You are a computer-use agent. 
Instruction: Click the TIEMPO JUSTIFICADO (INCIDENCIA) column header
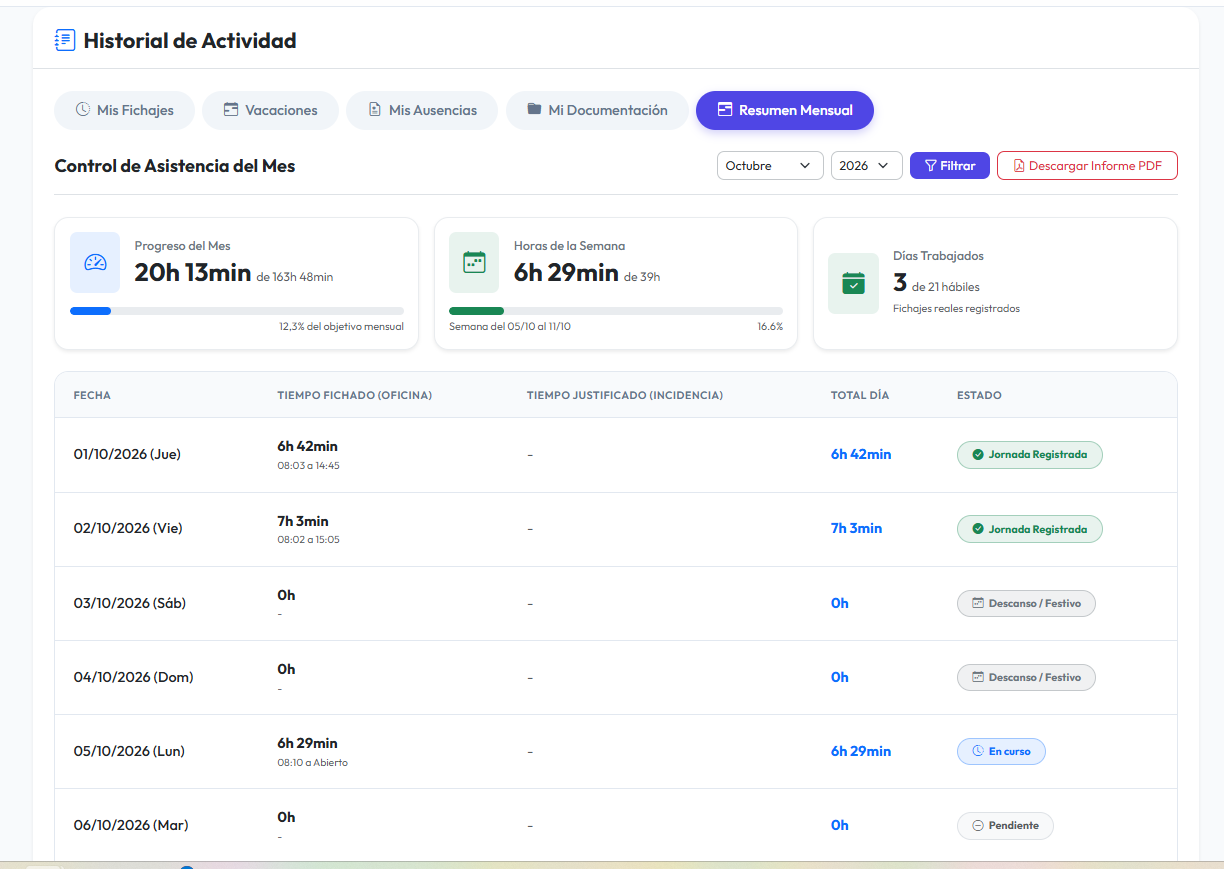(625, 395)
